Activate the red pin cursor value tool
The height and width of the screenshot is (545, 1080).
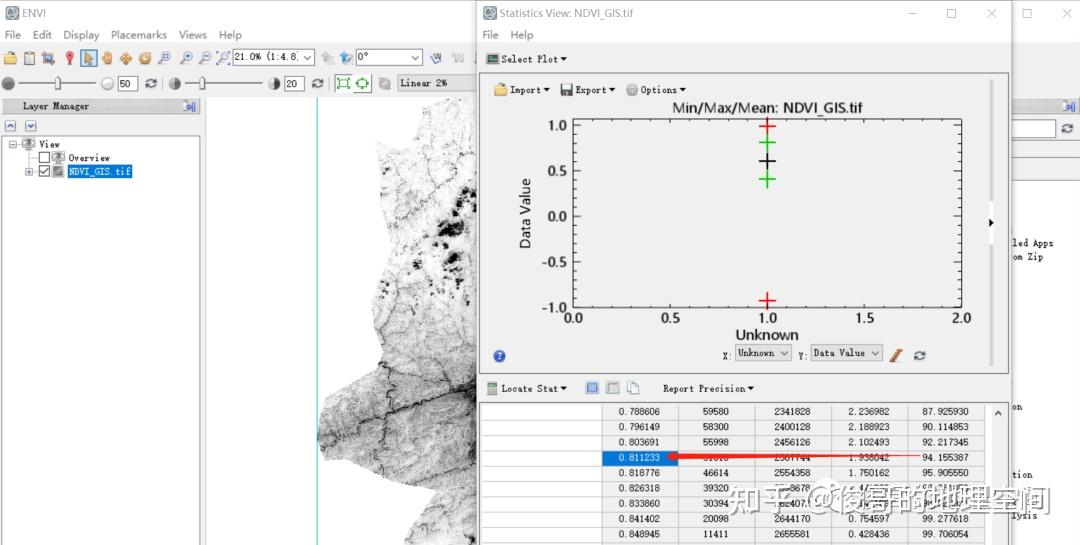[69, 59]
